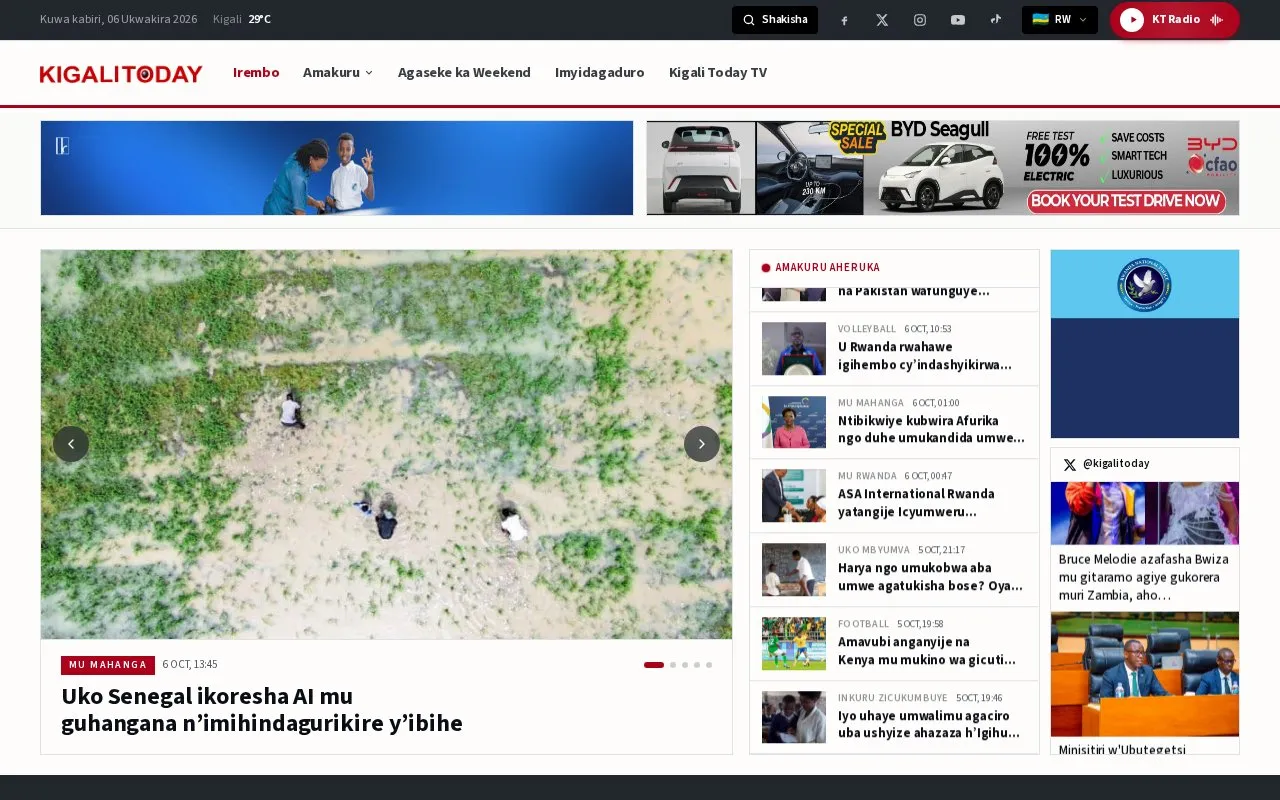This screenshot has width=1280, height=800.
Task: Open the Volleyball article thumbnail
Action: tap(794, 348)
